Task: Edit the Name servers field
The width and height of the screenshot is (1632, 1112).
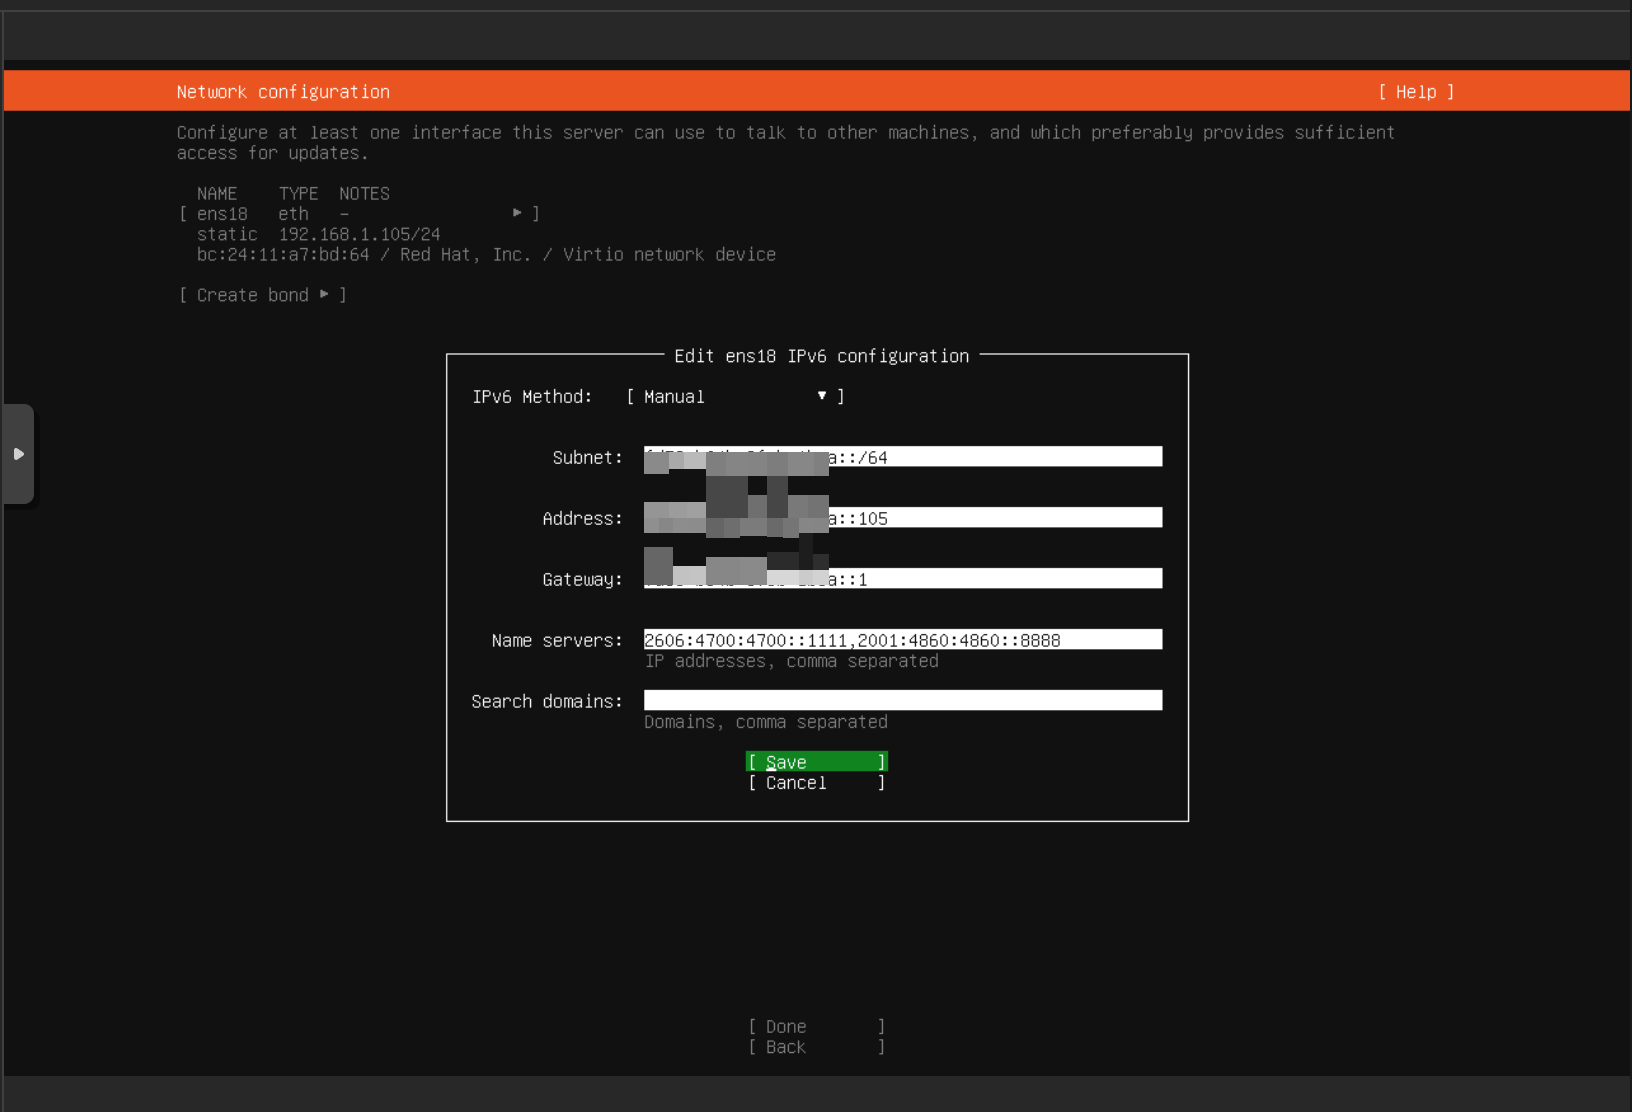Action: 902,640
